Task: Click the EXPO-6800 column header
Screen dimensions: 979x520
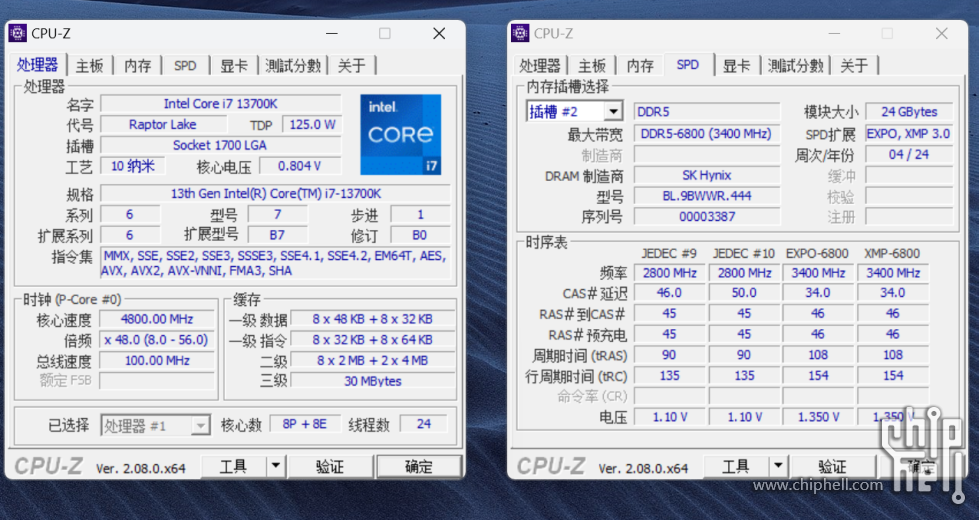Action: [817, 253]
